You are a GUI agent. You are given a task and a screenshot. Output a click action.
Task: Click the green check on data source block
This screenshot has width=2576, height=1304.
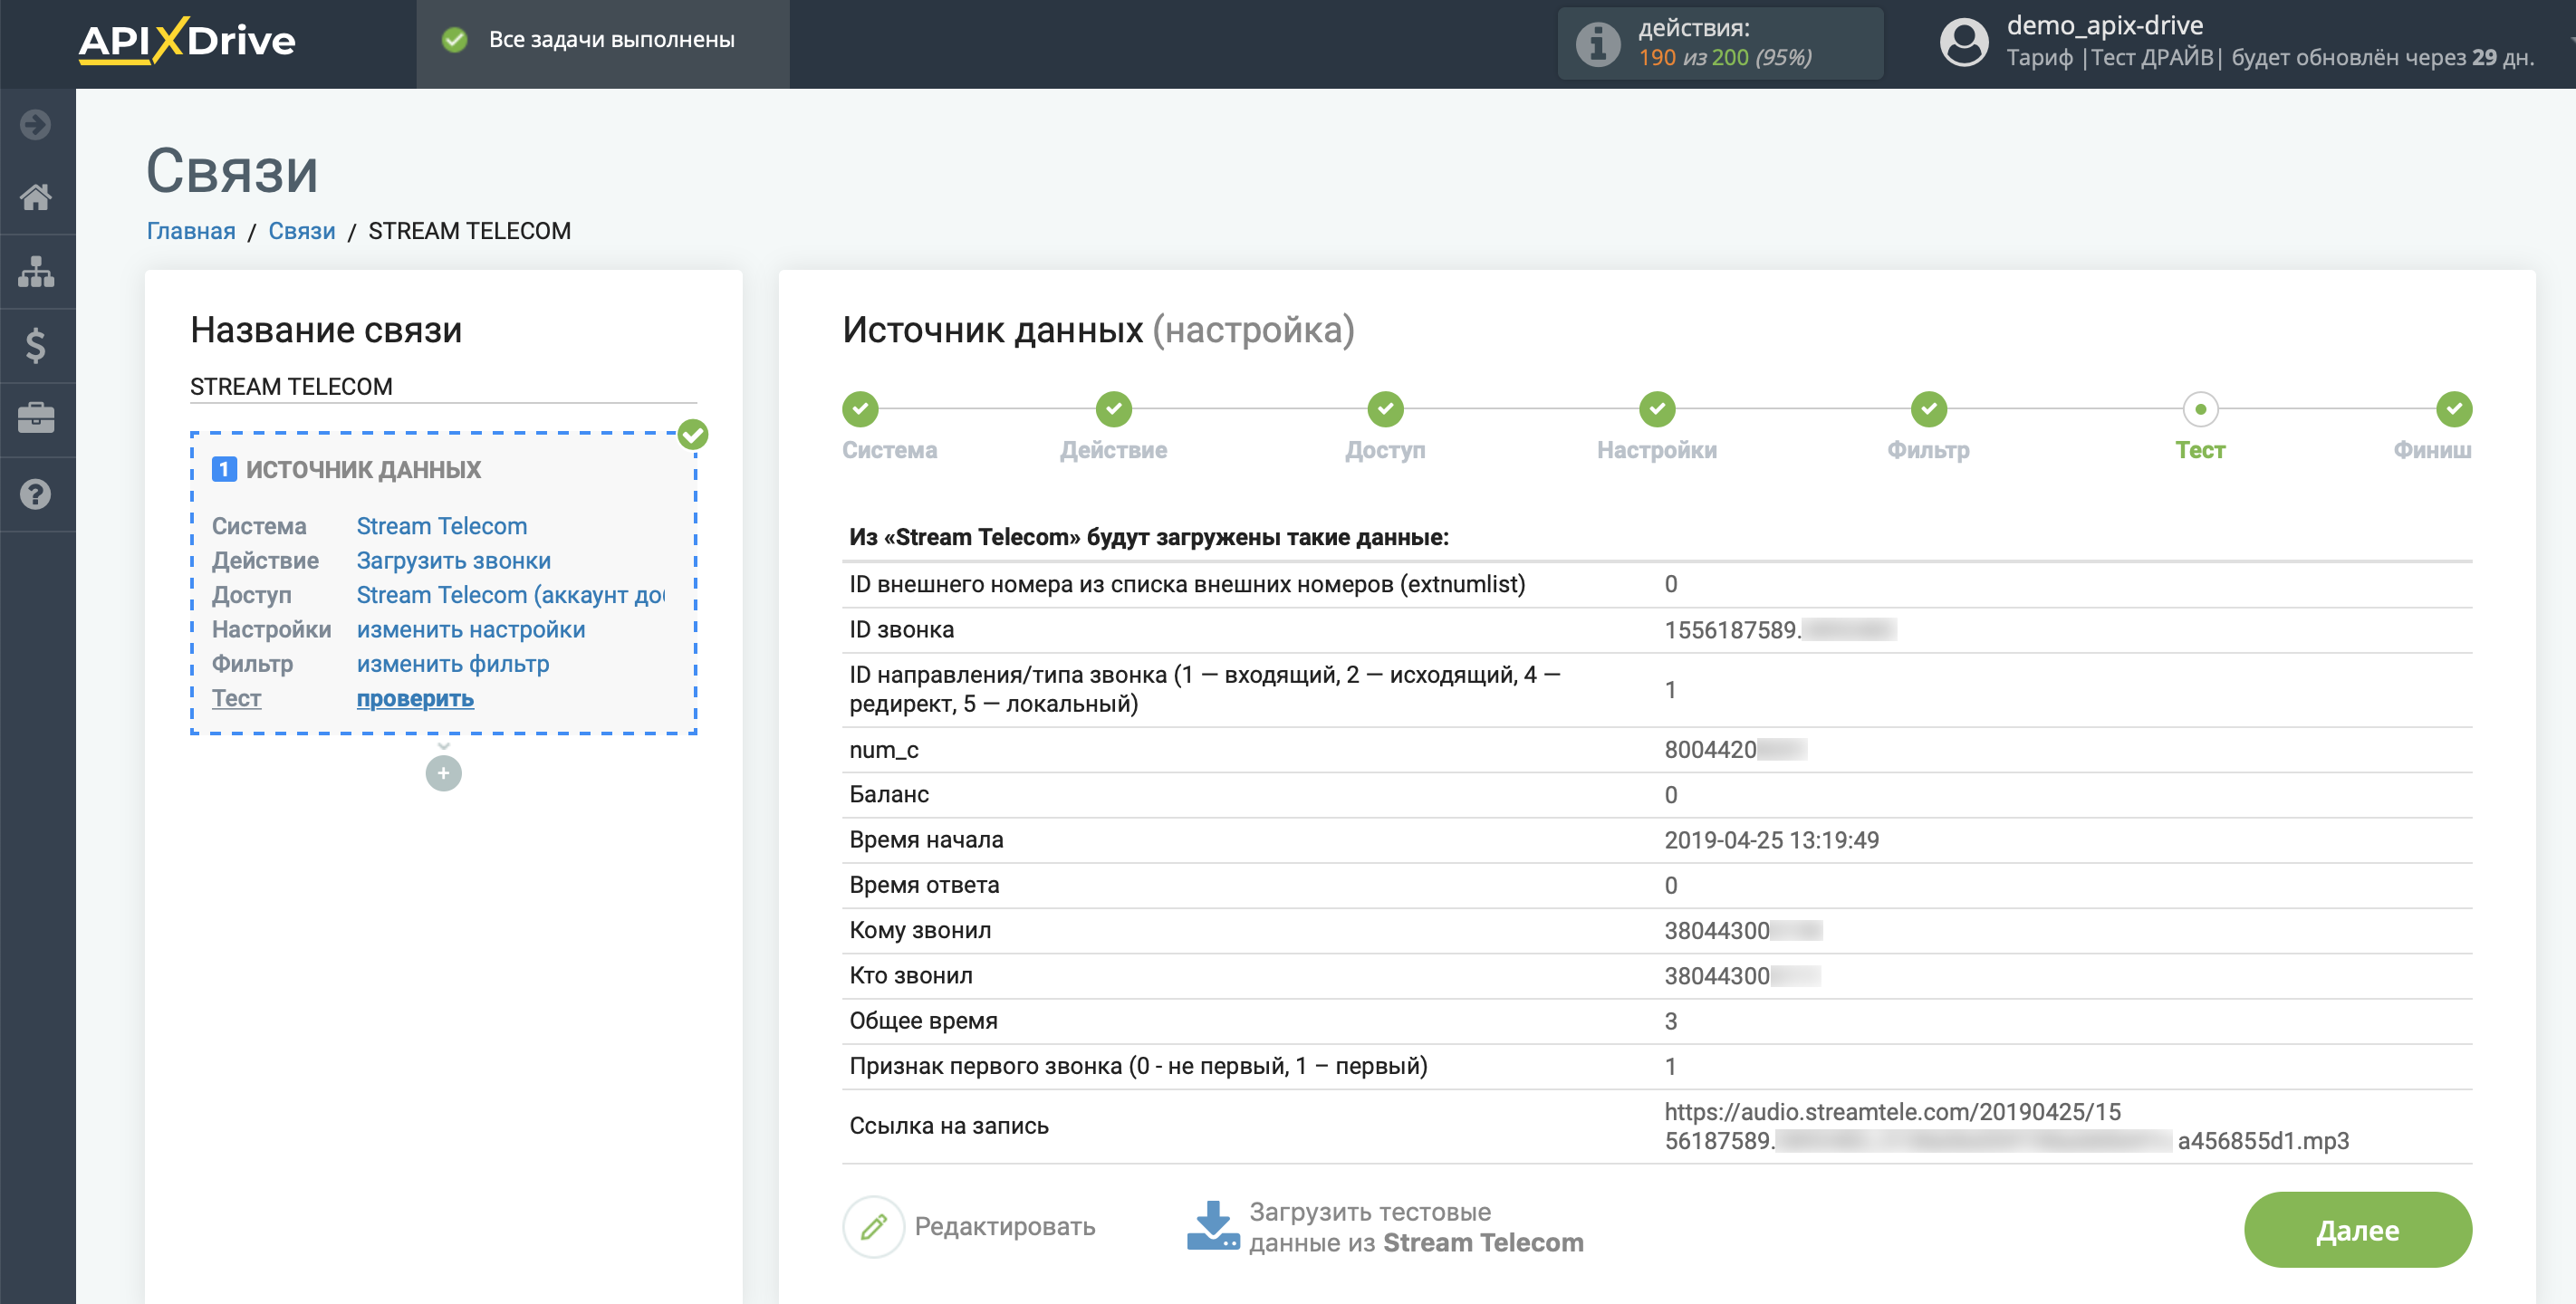pos(693,435)
